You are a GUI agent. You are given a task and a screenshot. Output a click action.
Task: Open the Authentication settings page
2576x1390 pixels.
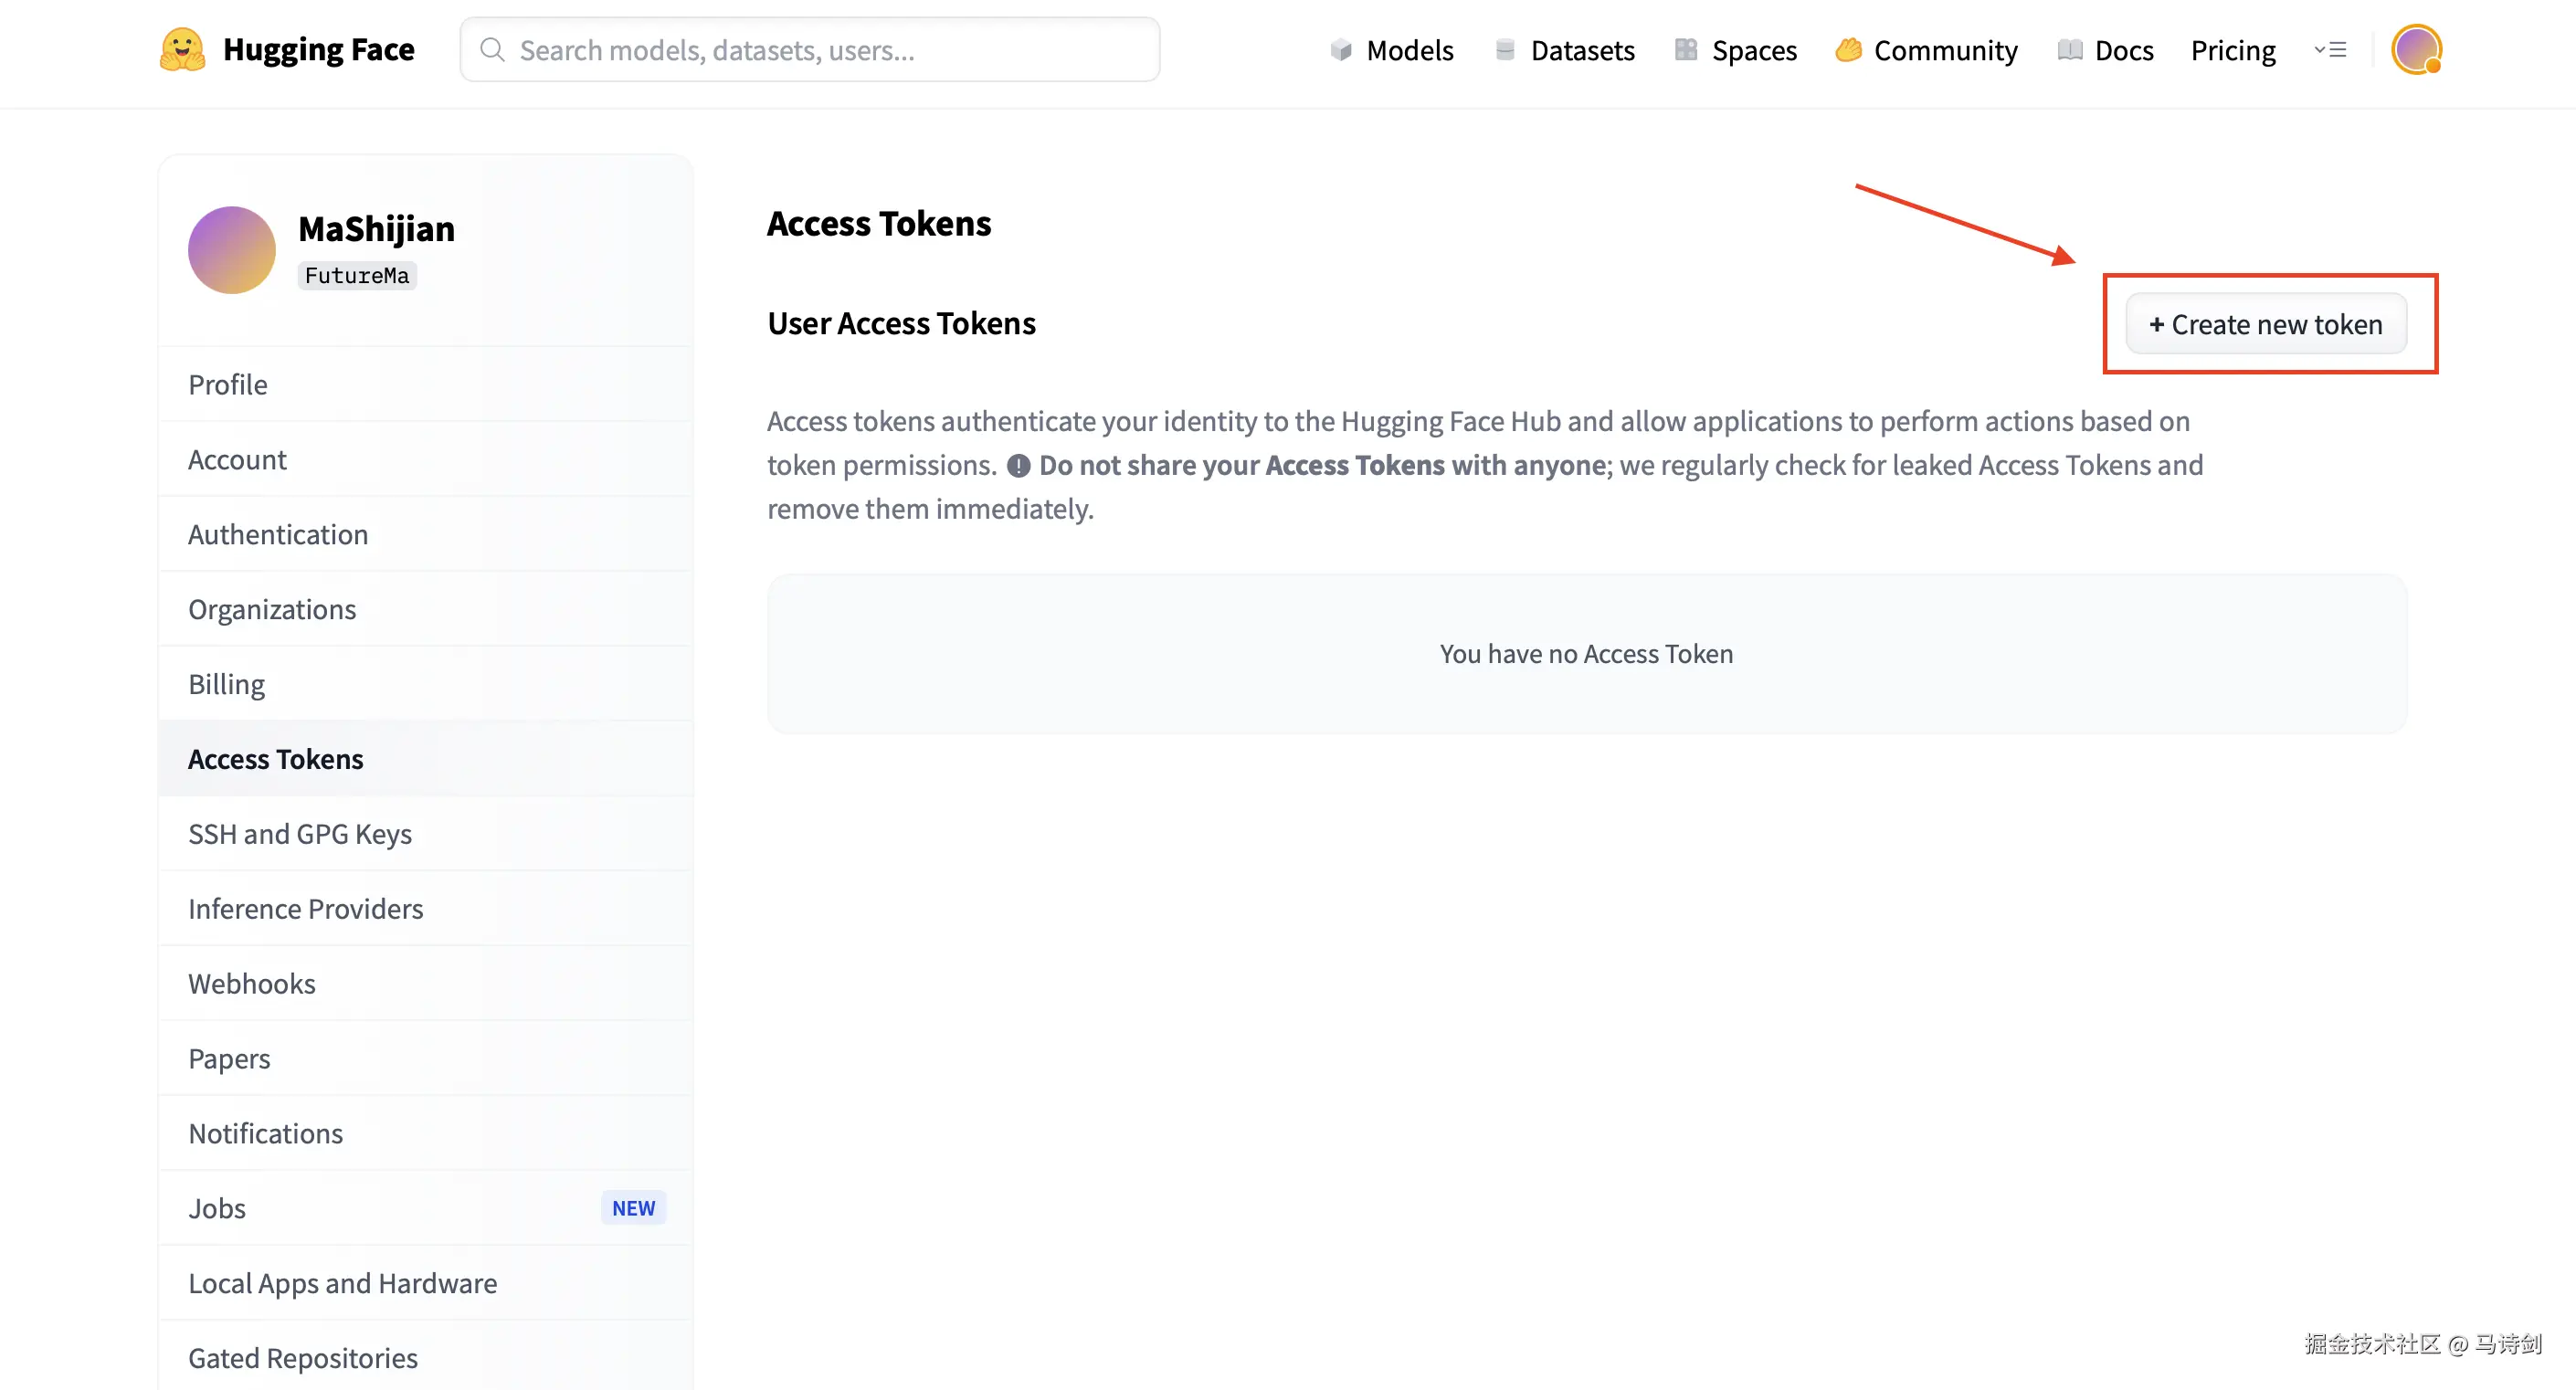[278, 534]
